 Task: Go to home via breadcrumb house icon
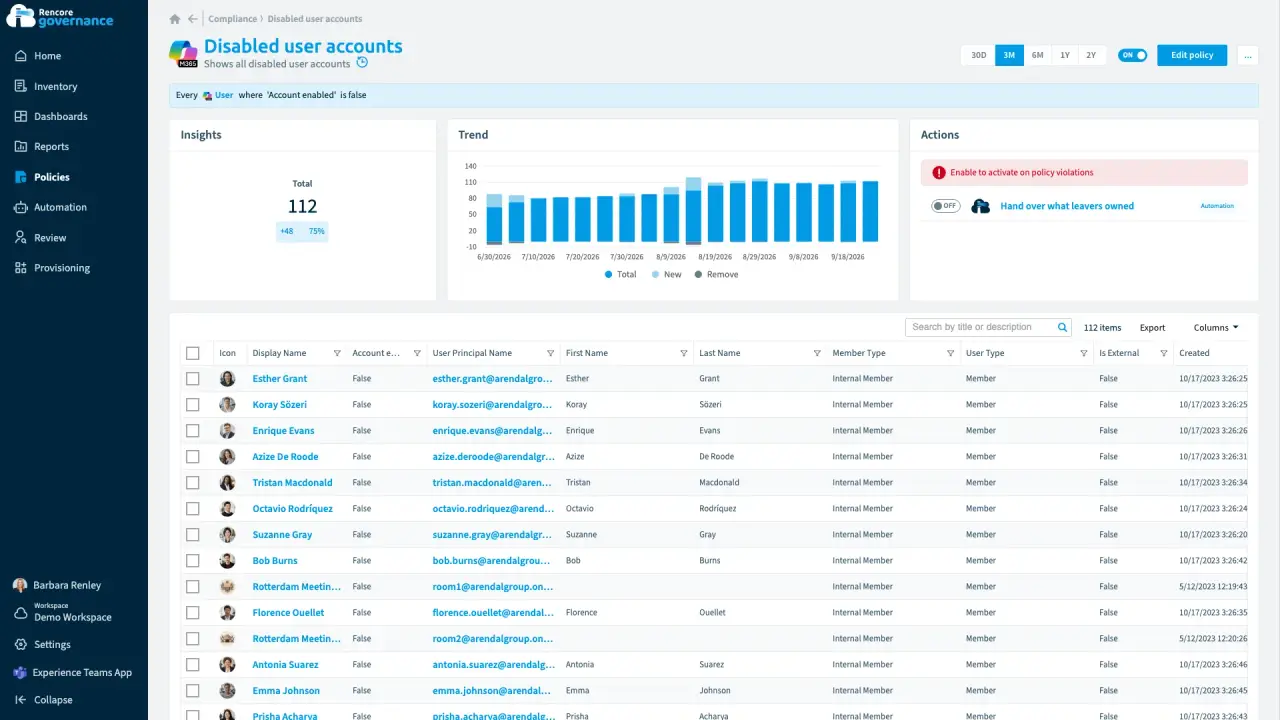click(x=175, y=19)
